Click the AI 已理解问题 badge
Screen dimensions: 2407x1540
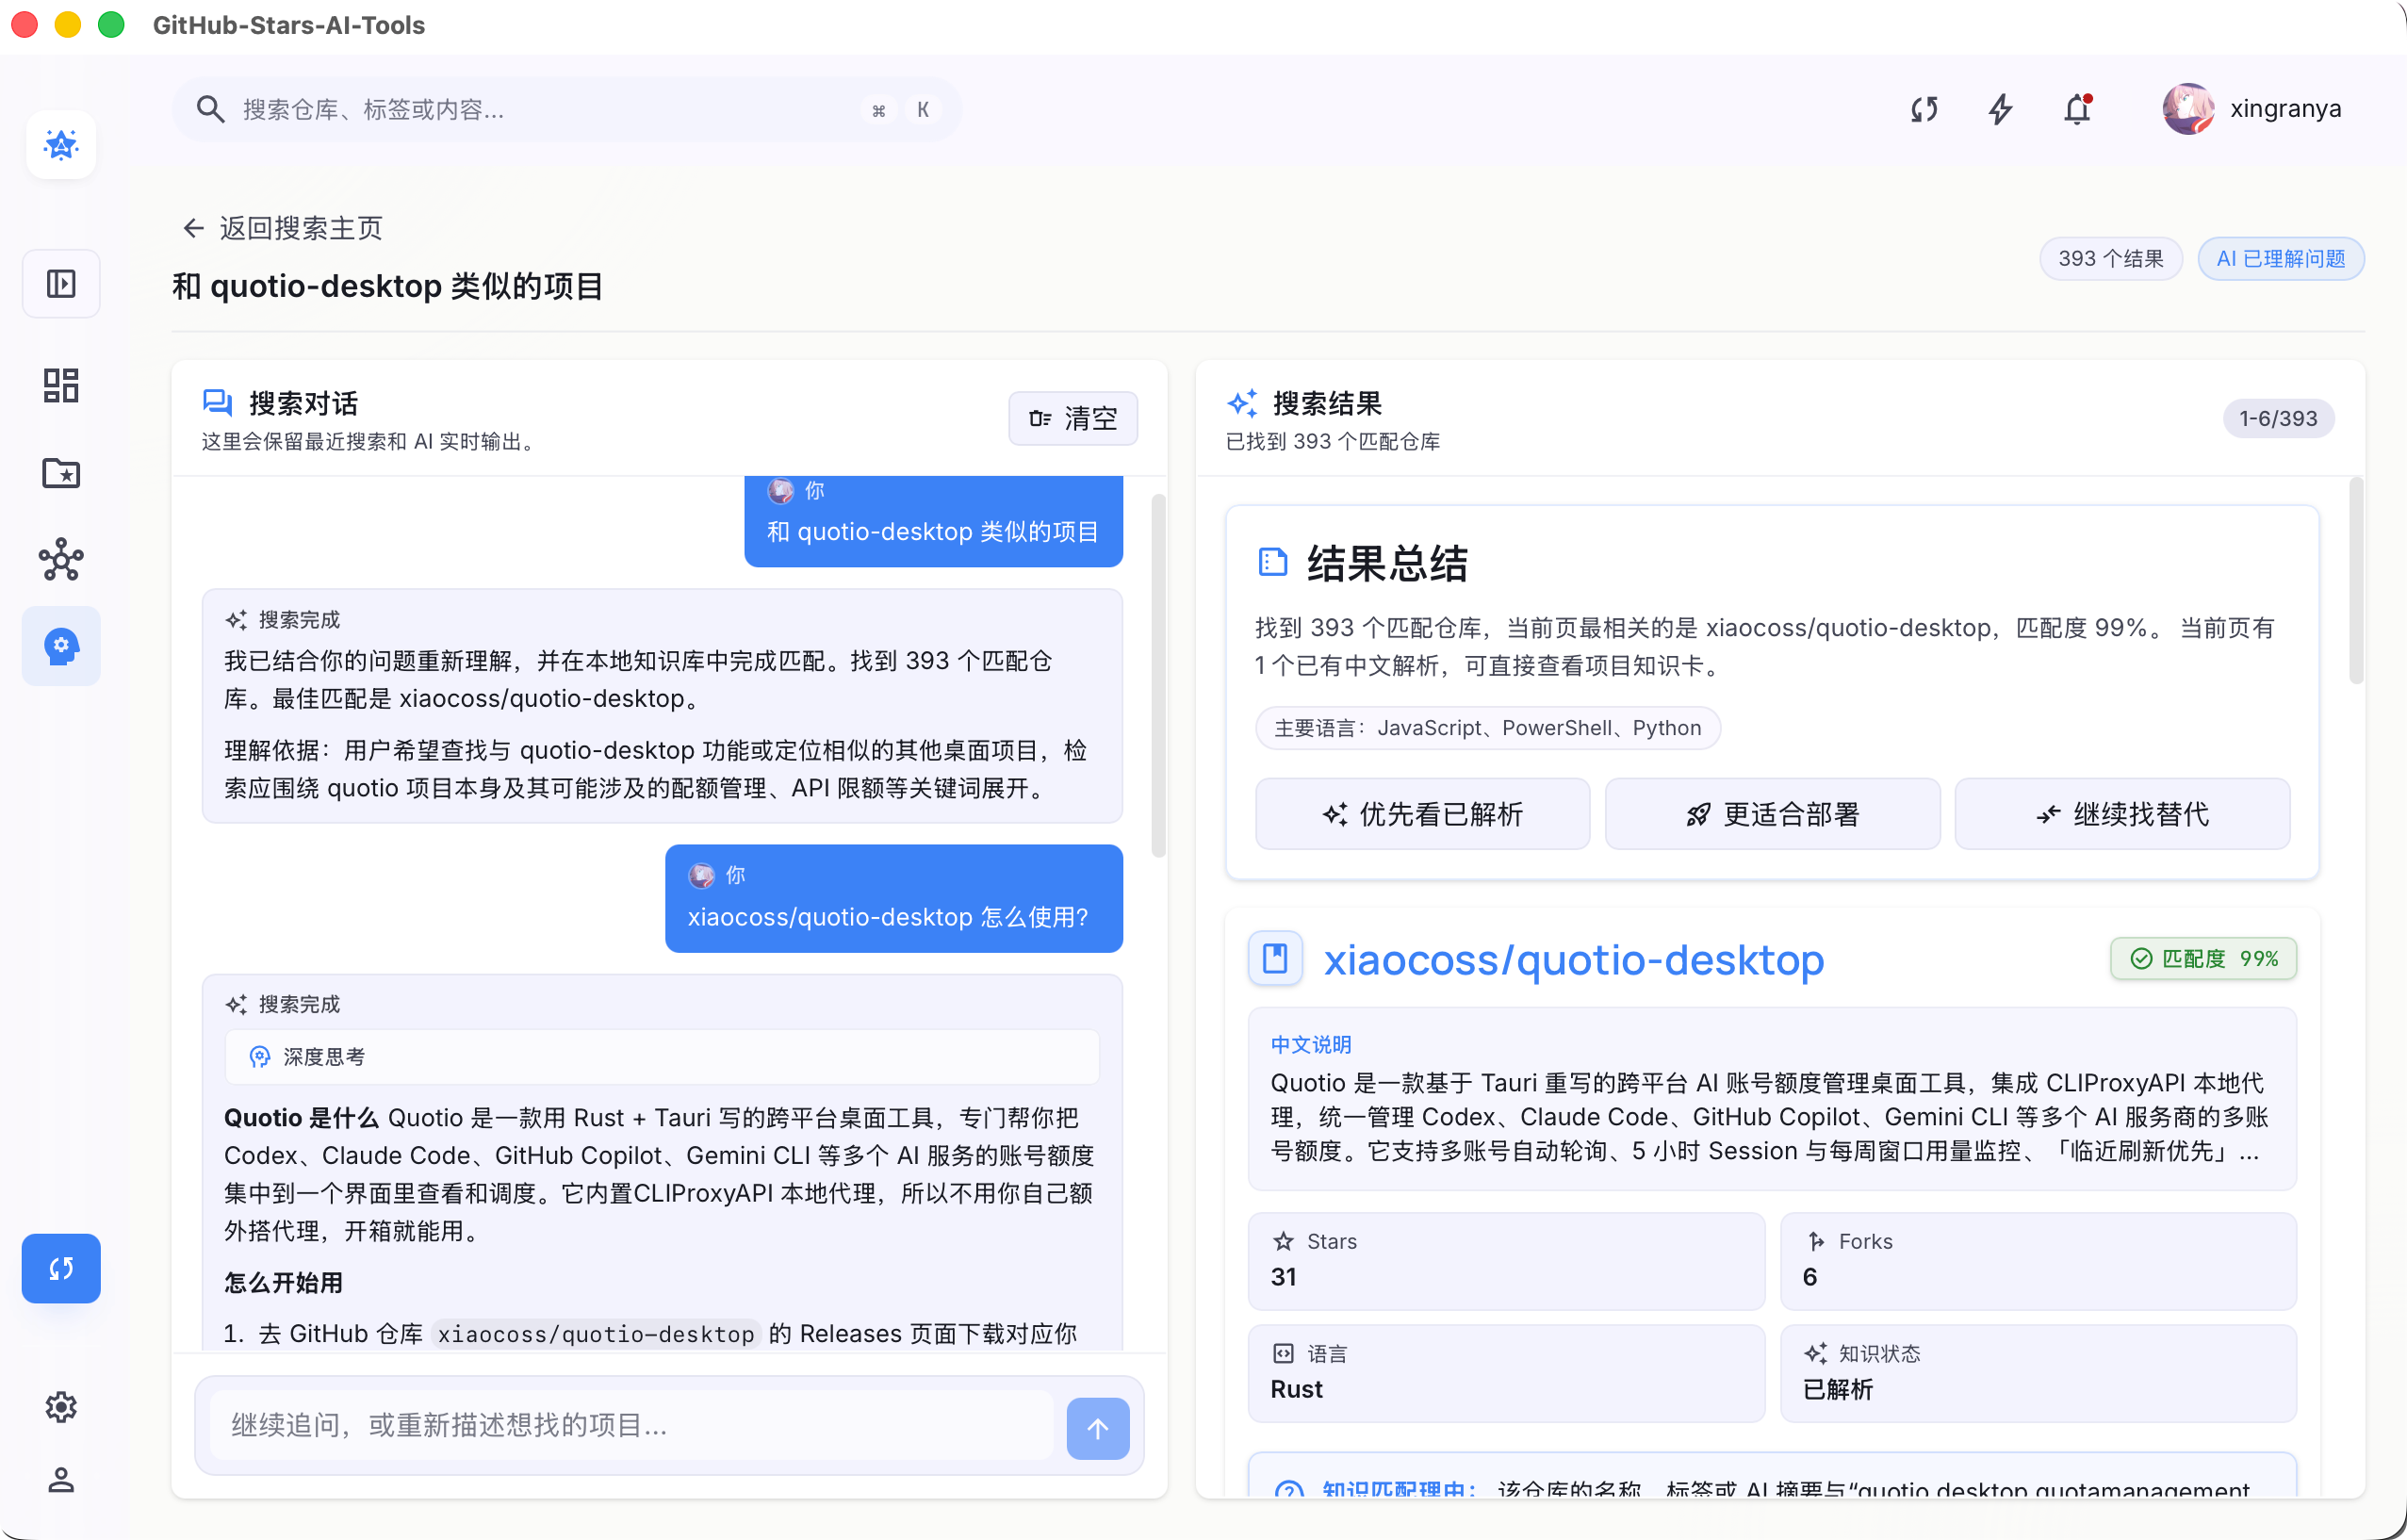[x=2280, y=259]
